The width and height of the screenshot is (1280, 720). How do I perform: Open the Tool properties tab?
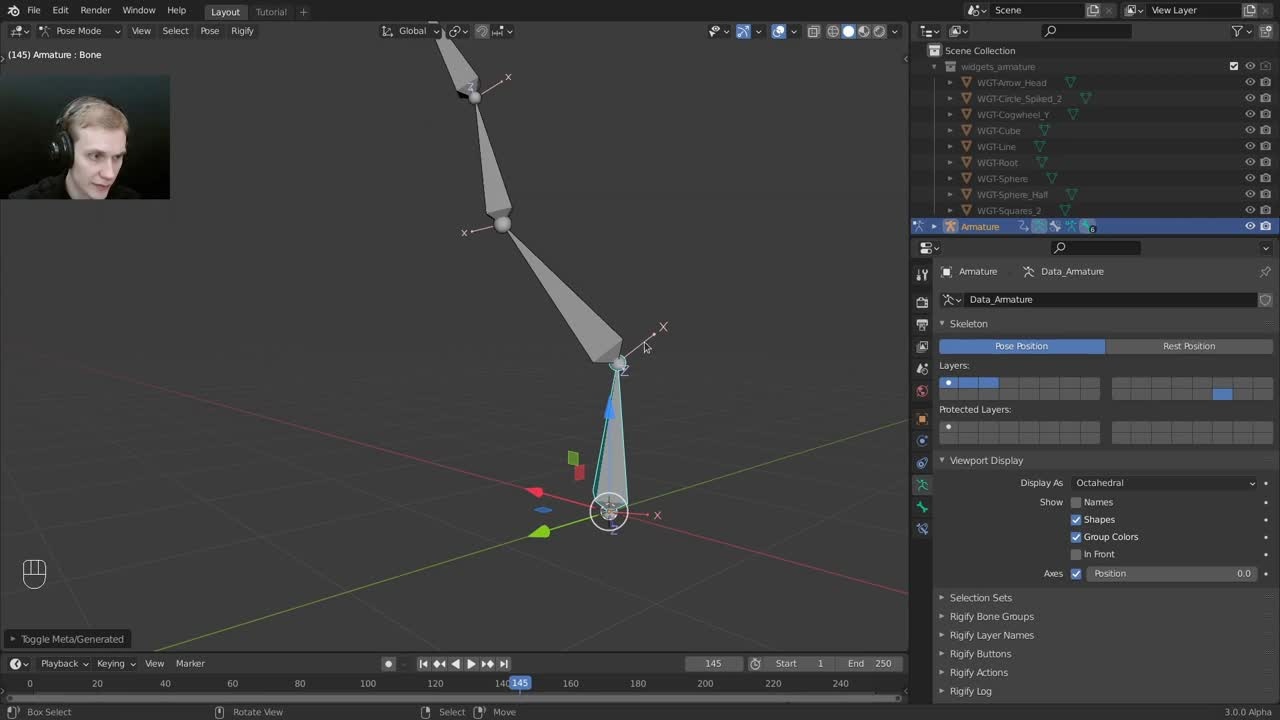coord(922,275)
